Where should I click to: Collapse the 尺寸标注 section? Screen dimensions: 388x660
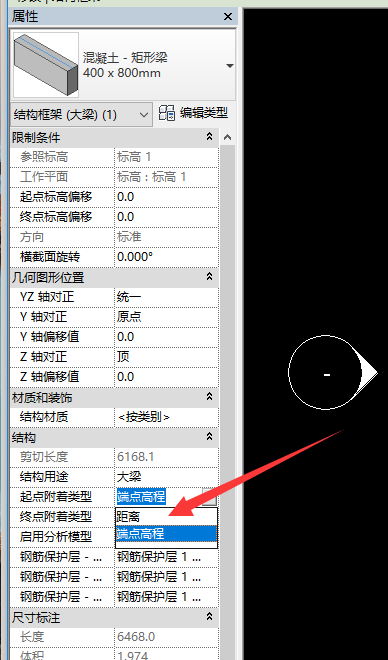tap(209, 617)
